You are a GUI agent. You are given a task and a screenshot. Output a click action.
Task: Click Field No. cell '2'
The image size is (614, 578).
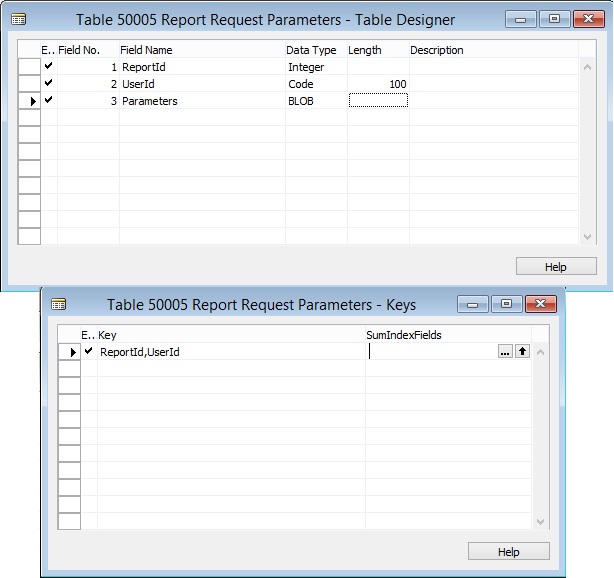click(88, 84)
